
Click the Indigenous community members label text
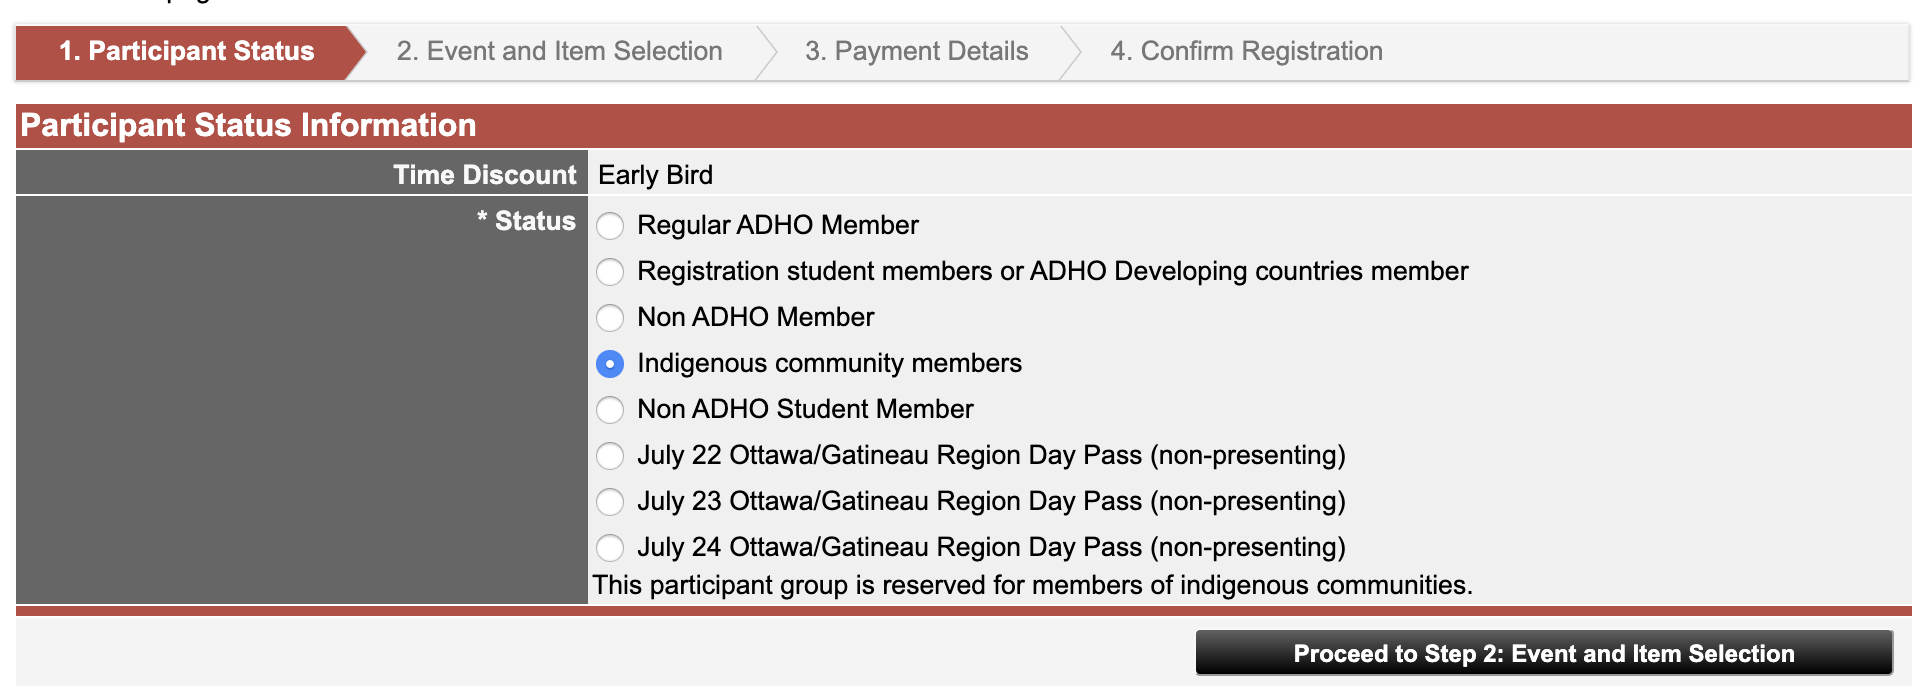click(x=829, y=363)
